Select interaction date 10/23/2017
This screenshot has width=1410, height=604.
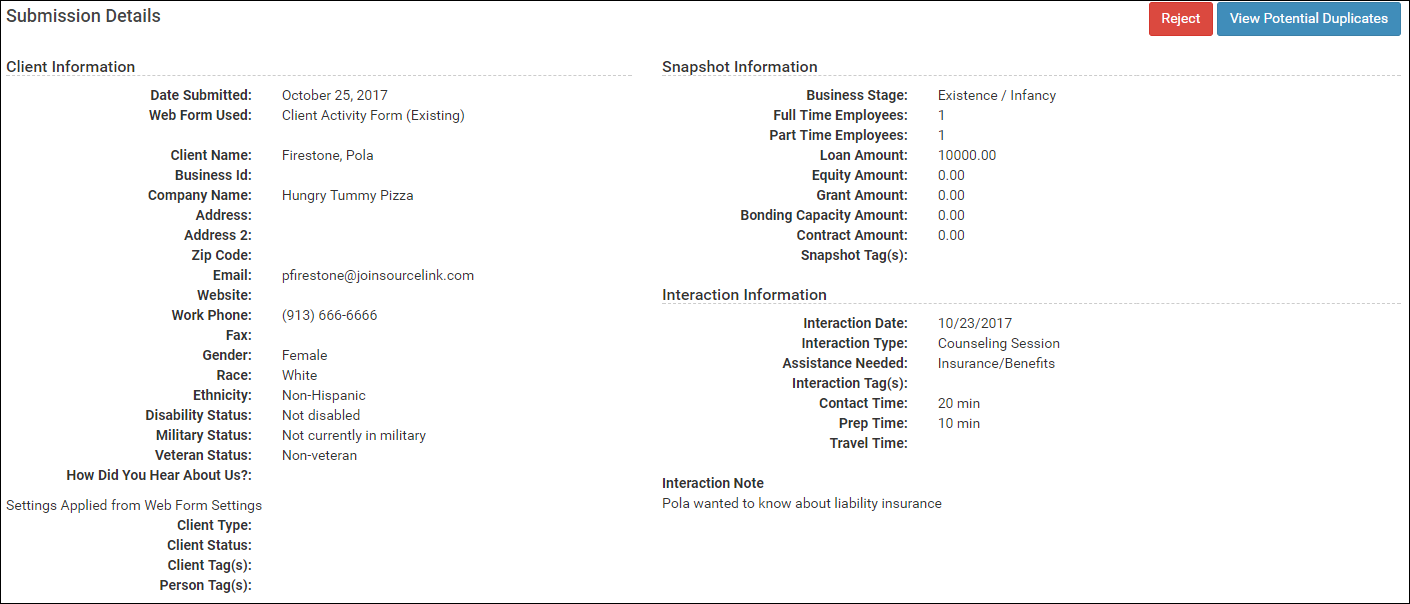coord(975,323)
